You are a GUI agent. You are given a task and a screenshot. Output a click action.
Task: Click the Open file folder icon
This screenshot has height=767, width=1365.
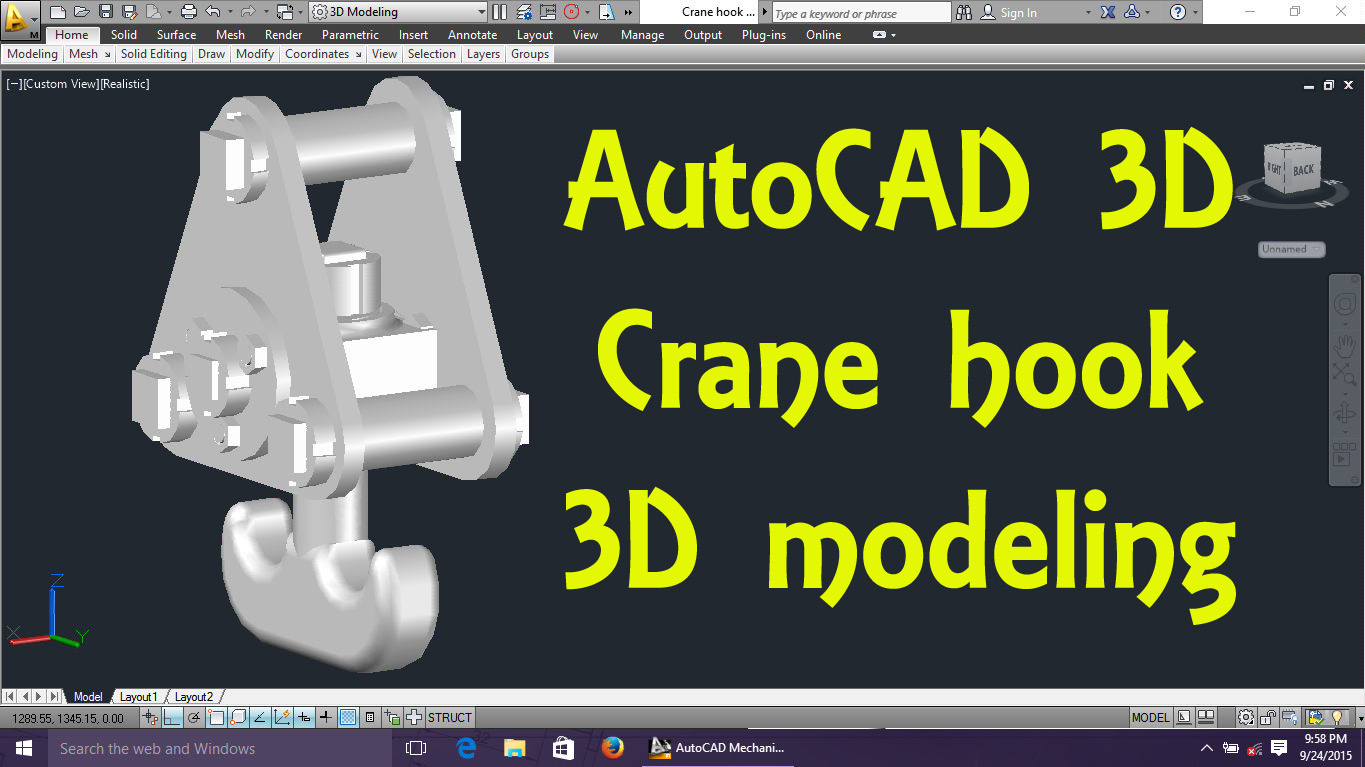[x=82, y=12]
